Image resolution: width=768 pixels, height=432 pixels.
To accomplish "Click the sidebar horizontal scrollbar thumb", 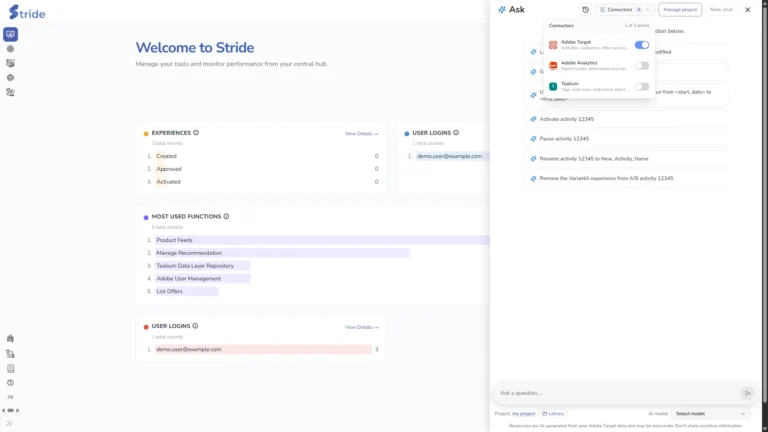I will [10, 410].
